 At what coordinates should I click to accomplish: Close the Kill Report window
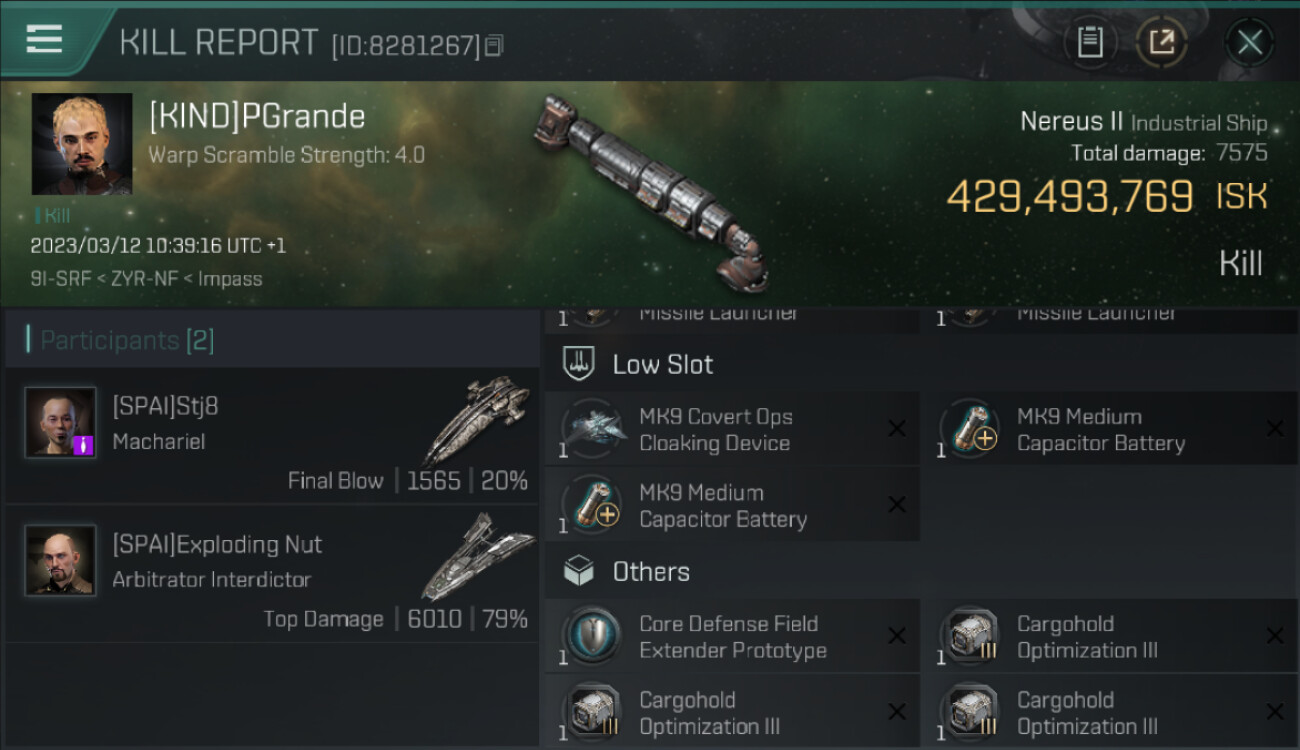[x=1249, y=42]
